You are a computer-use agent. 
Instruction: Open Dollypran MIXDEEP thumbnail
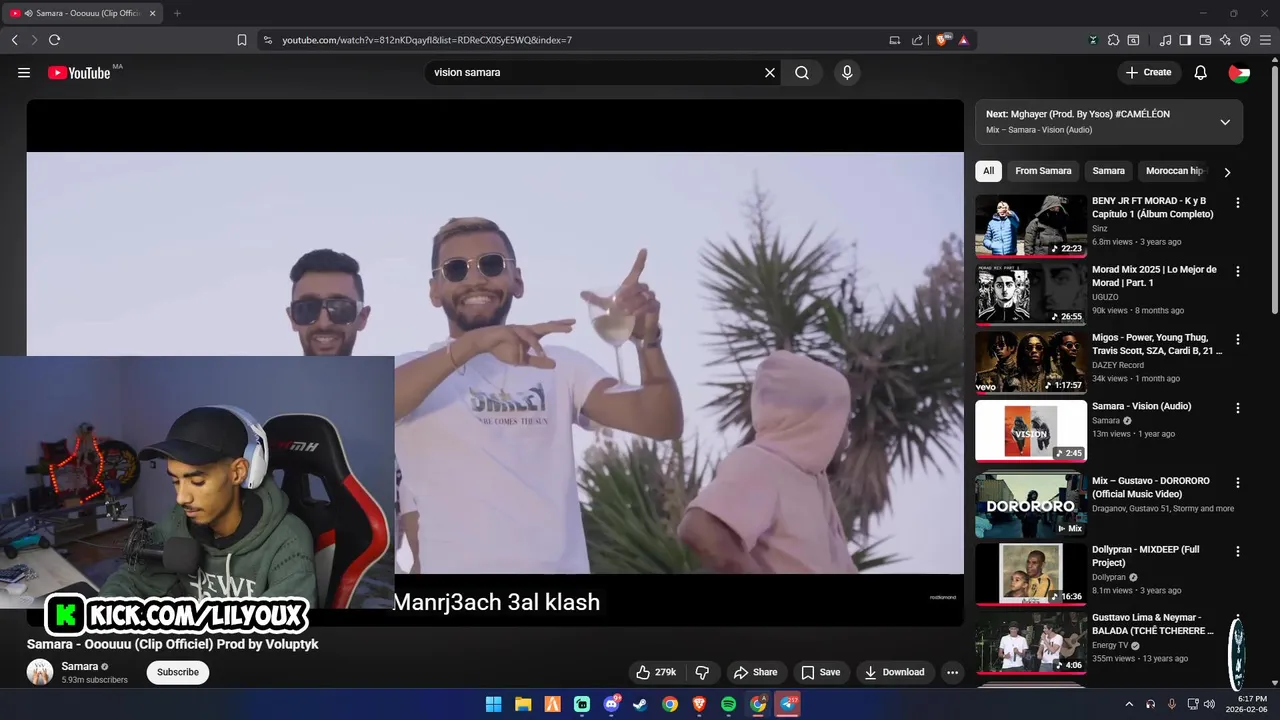pos(1031,575)
